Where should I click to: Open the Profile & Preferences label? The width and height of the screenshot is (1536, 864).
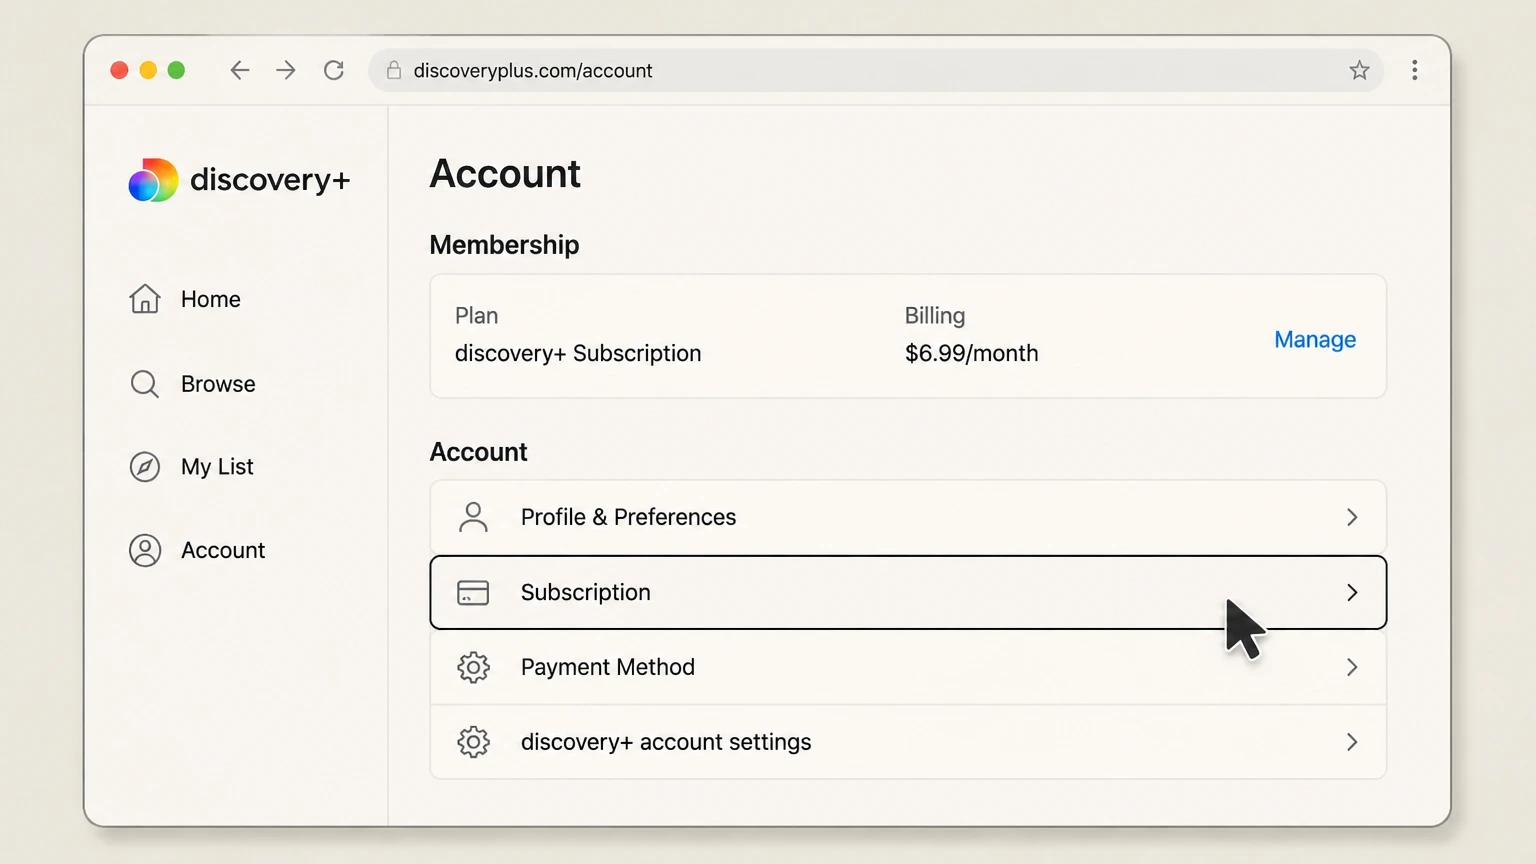click(628, 517)
